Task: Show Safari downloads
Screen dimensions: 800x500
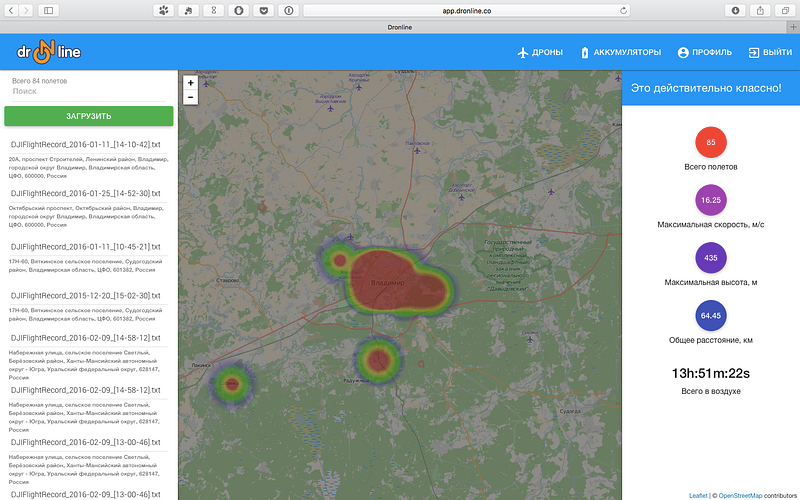Action: [735, 10]
